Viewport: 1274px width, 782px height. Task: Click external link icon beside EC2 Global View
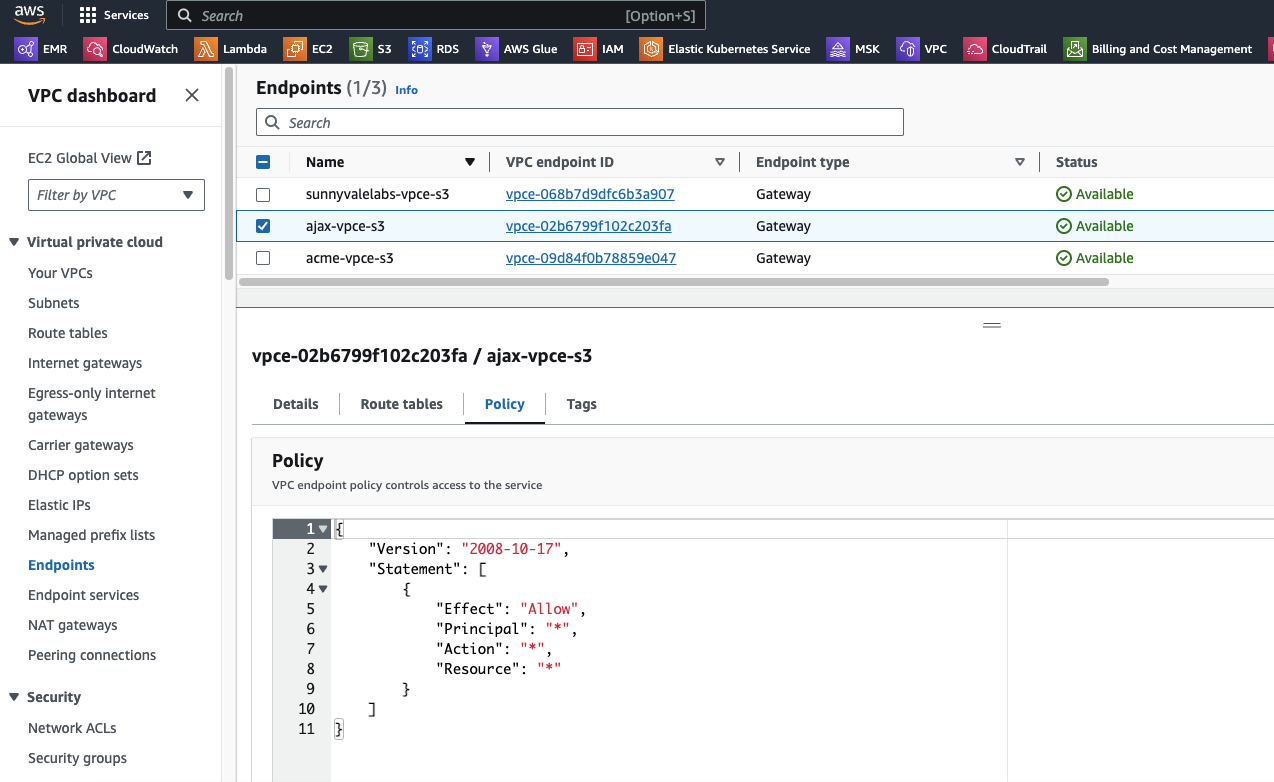[144, 158]
